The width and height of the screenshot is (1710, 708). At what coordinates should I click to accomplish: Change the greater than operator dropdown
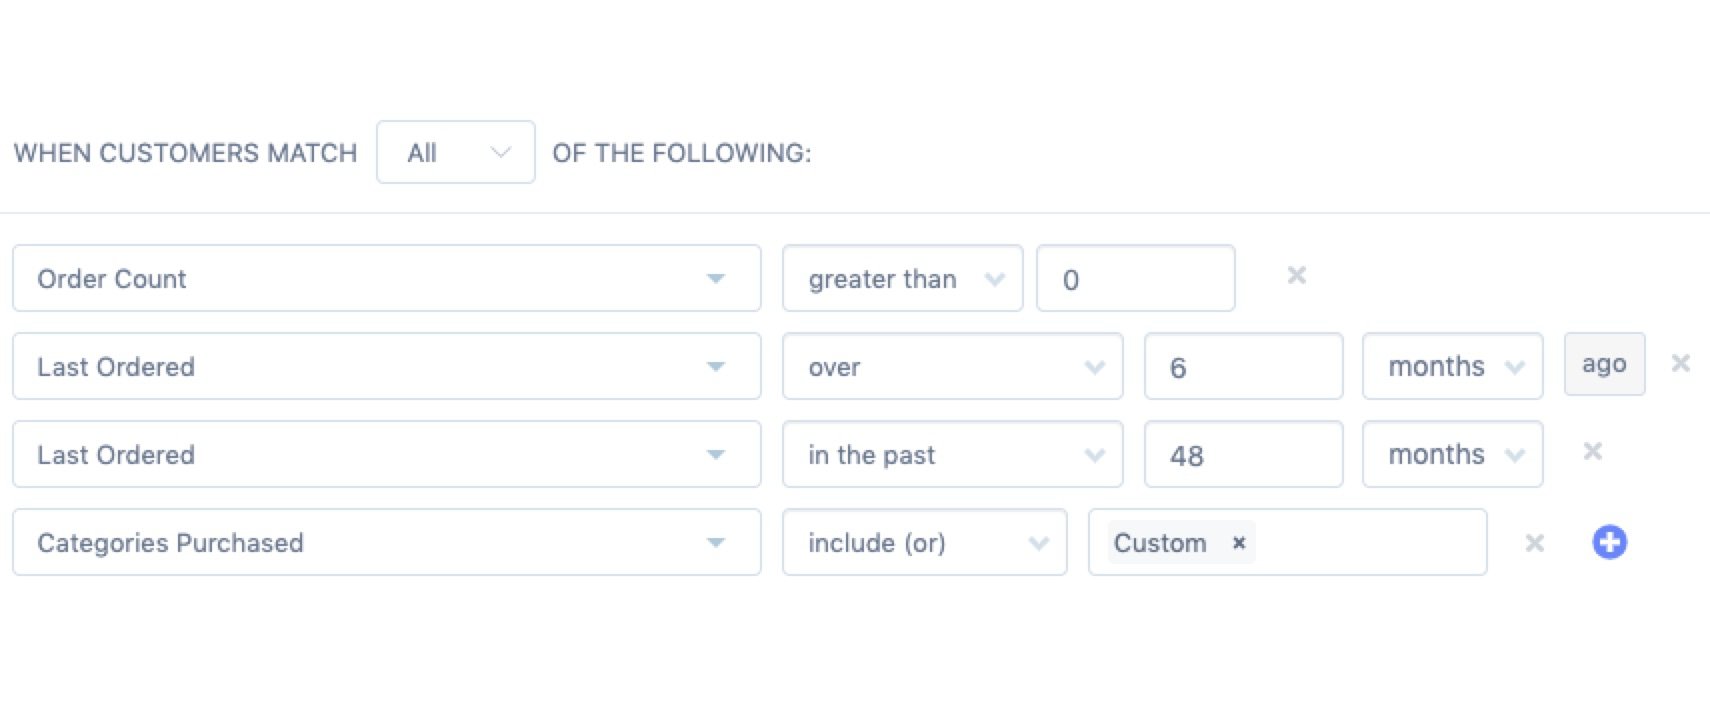tap(902, 278)
